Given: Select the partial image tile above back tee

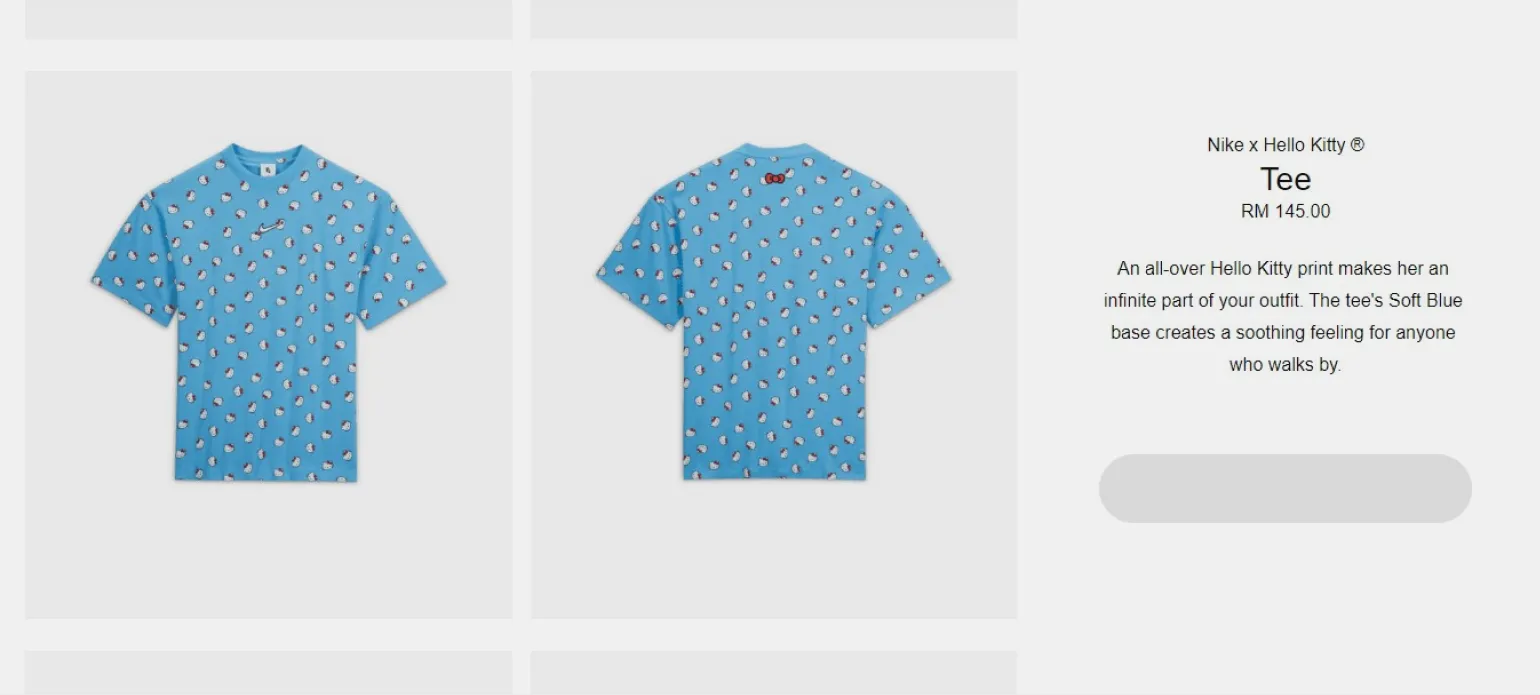Looking at the screenshot, I should click(x=774, y=19).
